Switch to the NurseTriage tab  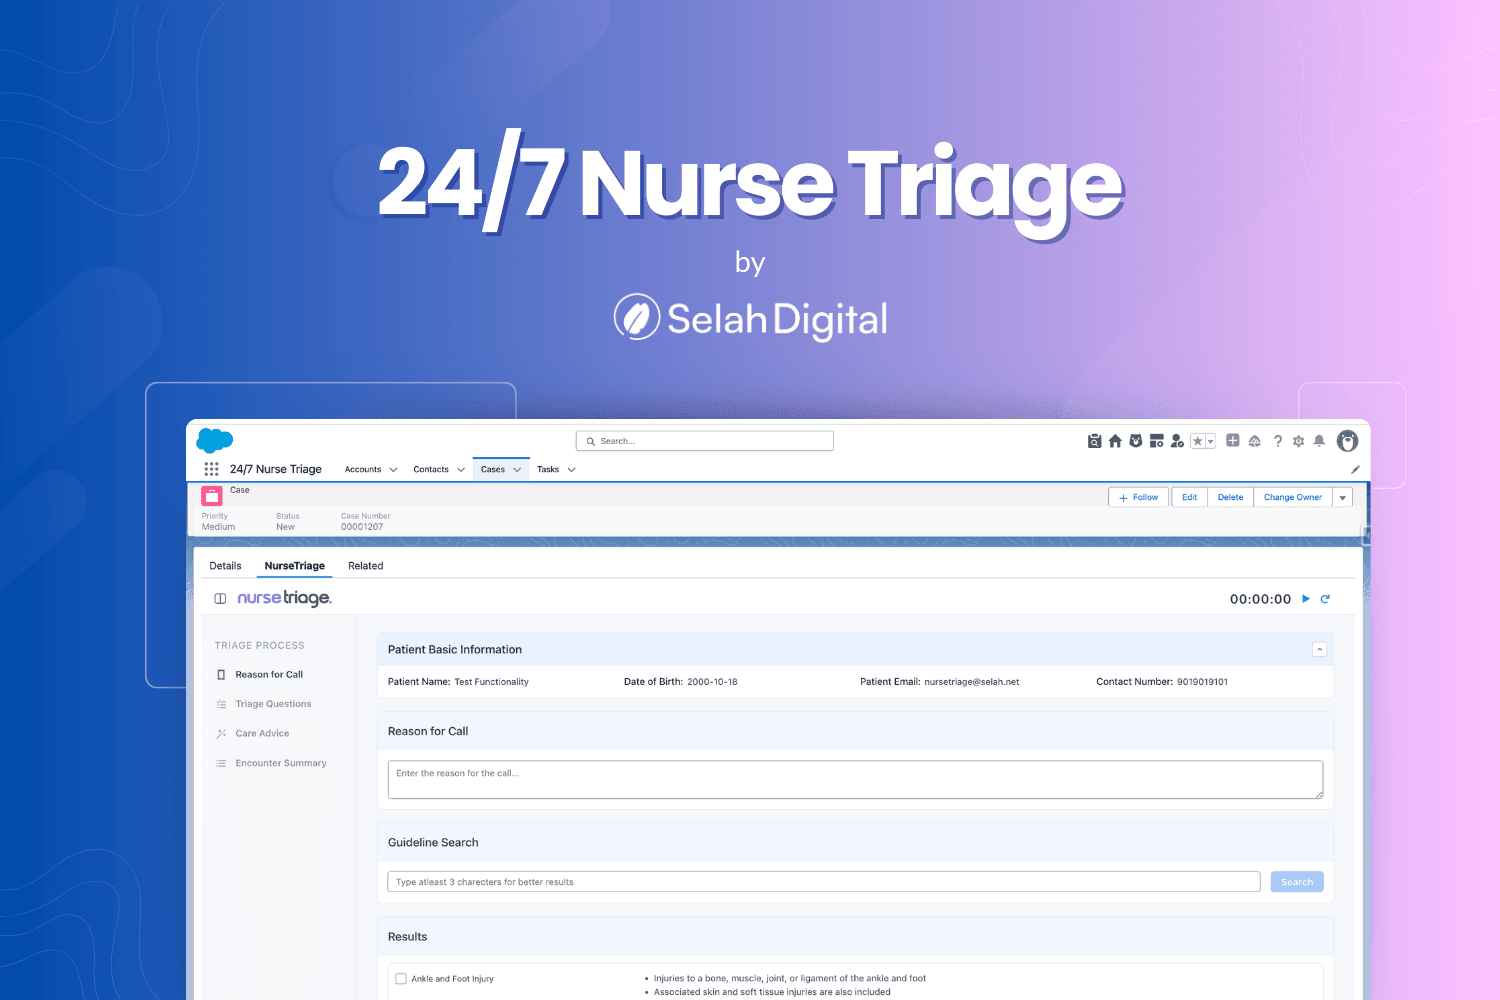coord(294,566)
